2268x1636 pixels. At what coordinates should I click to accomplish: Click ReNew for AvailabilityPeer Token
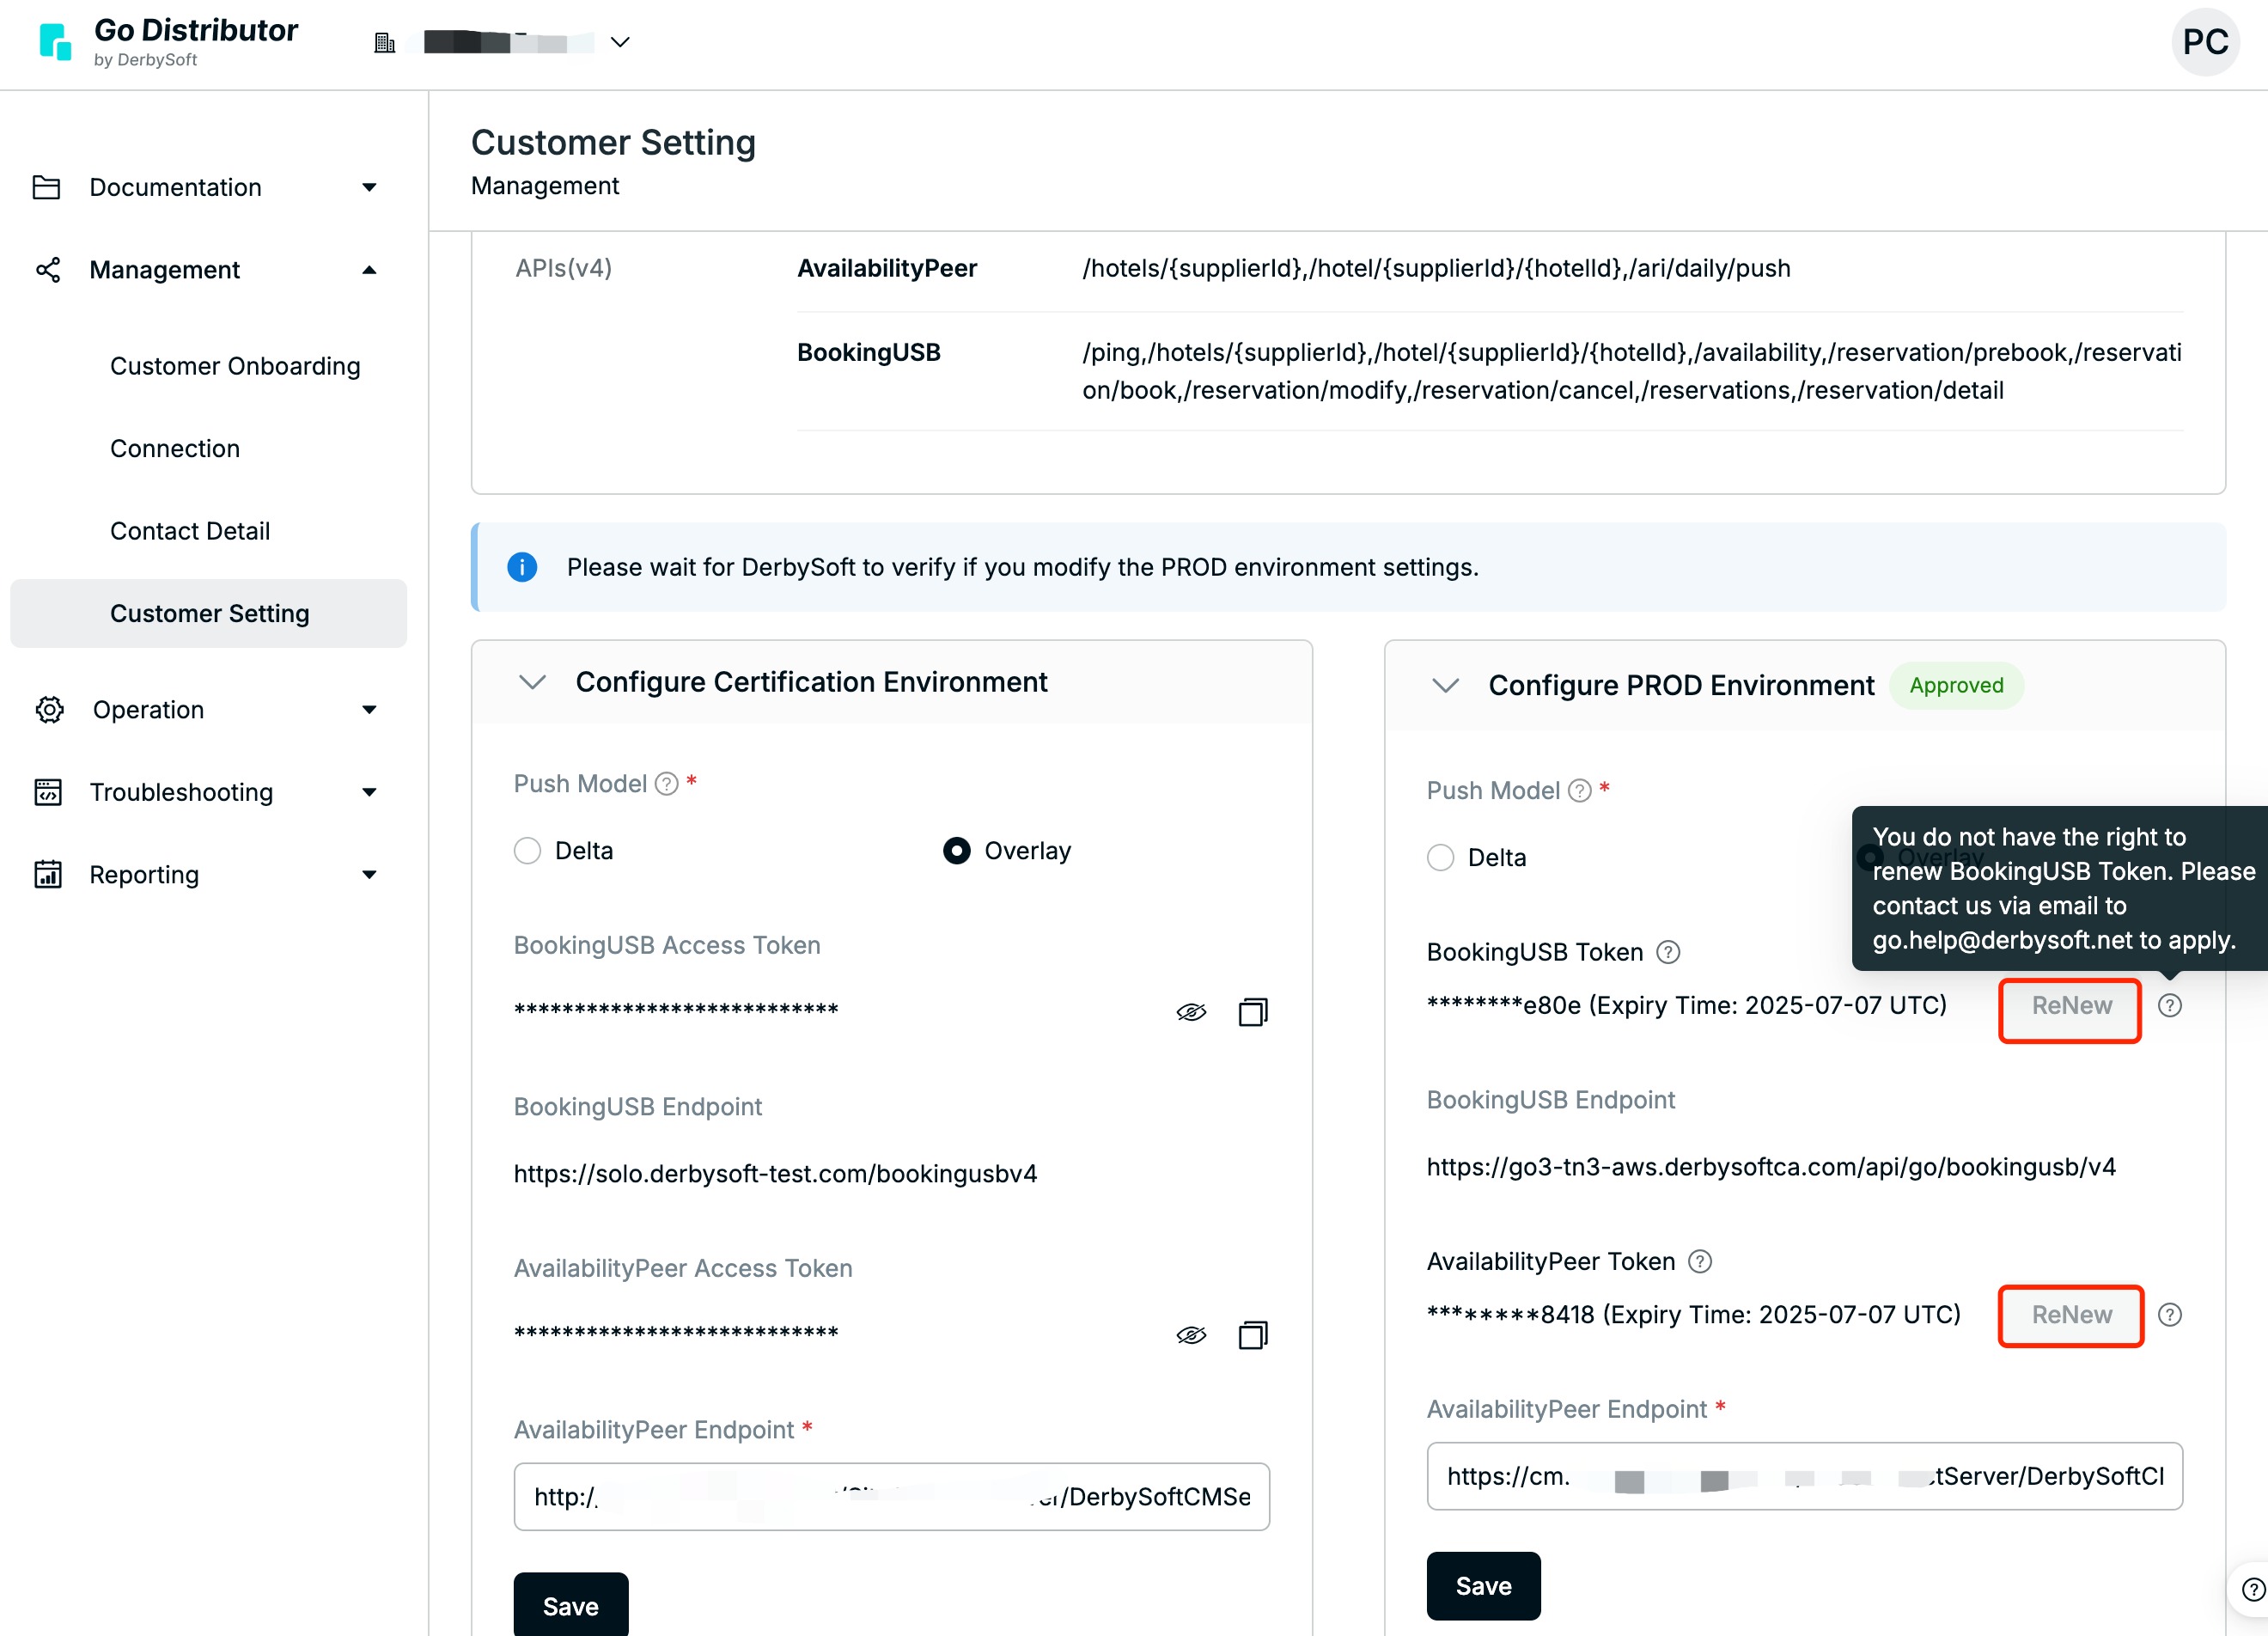(2071, 1315)
